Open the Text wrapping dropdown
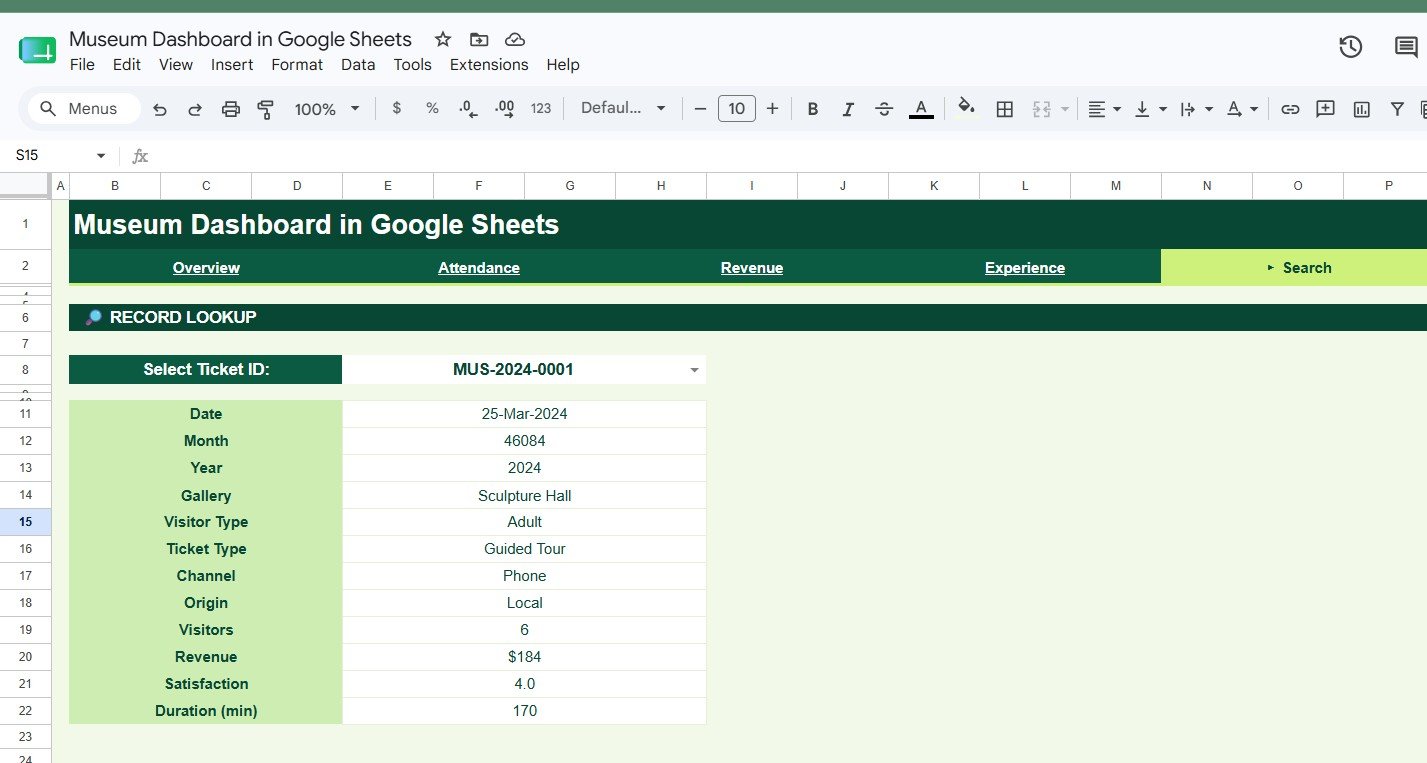1427x763 pixels. pyautogui.click(x=1196, y=109)
